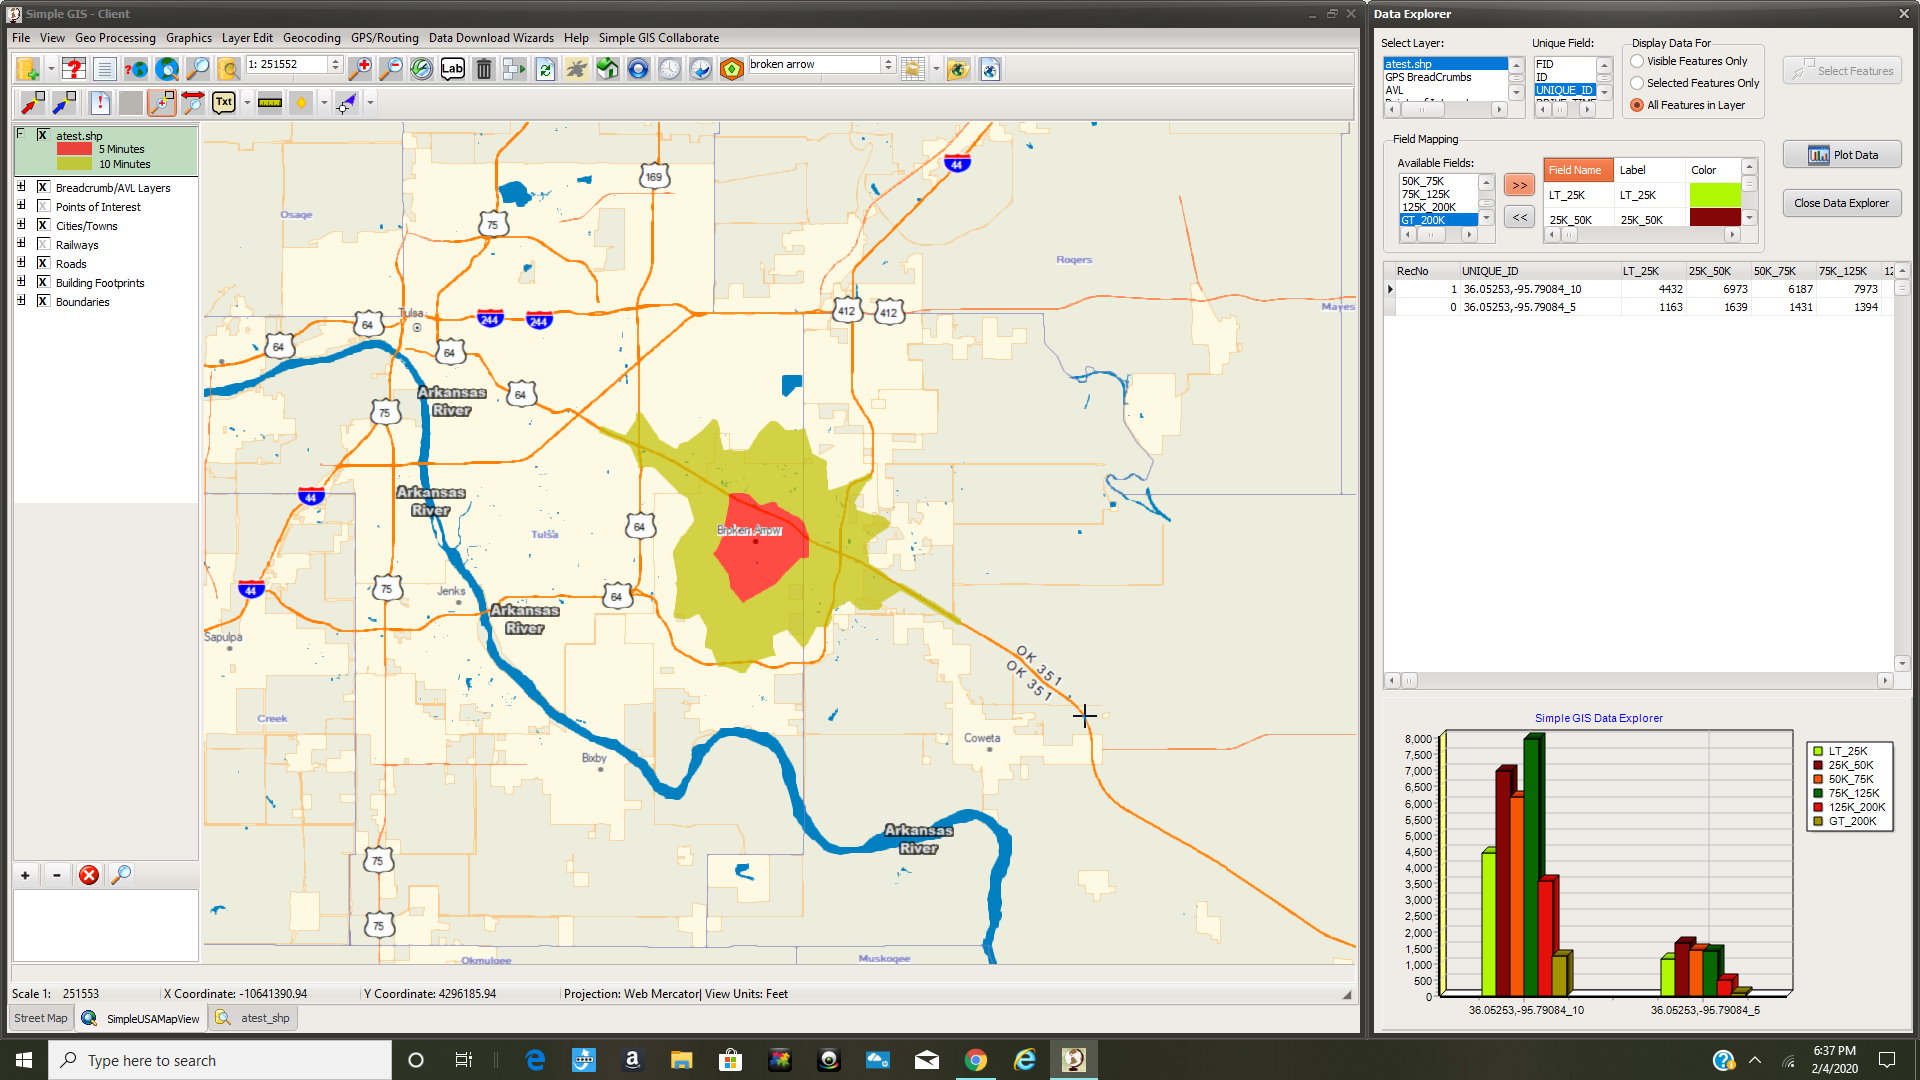Select the Visible Features Only radio button
The width and height of the screenshot is (1920, 1080).
pos(1636,61)
